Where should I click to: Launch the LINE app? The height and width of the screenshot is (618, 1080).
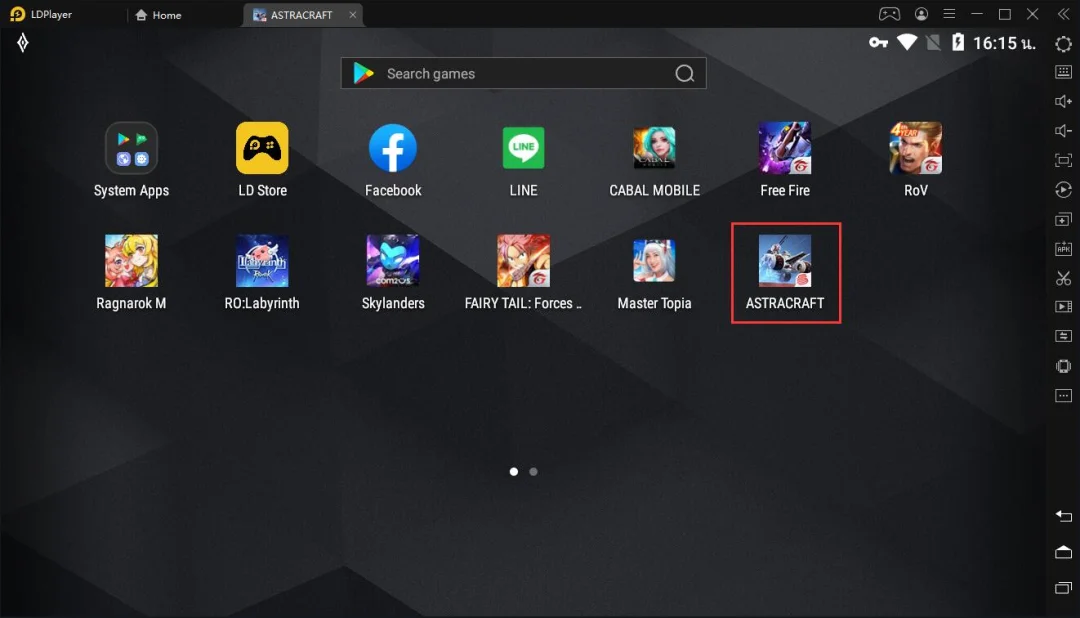tap(523, 148)
